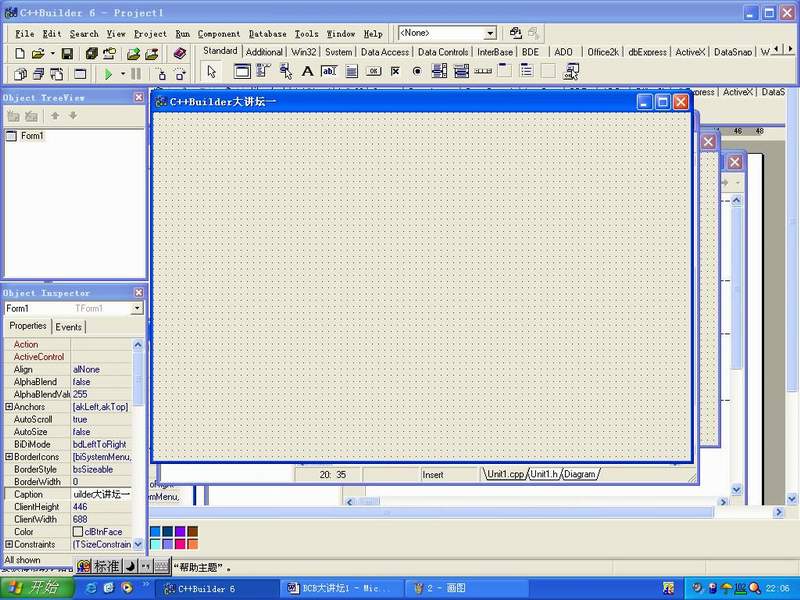The width and height of the screenshot is (800, 600).
Task: Switch to the Data Controls palette tab
Action: [443, 52]
